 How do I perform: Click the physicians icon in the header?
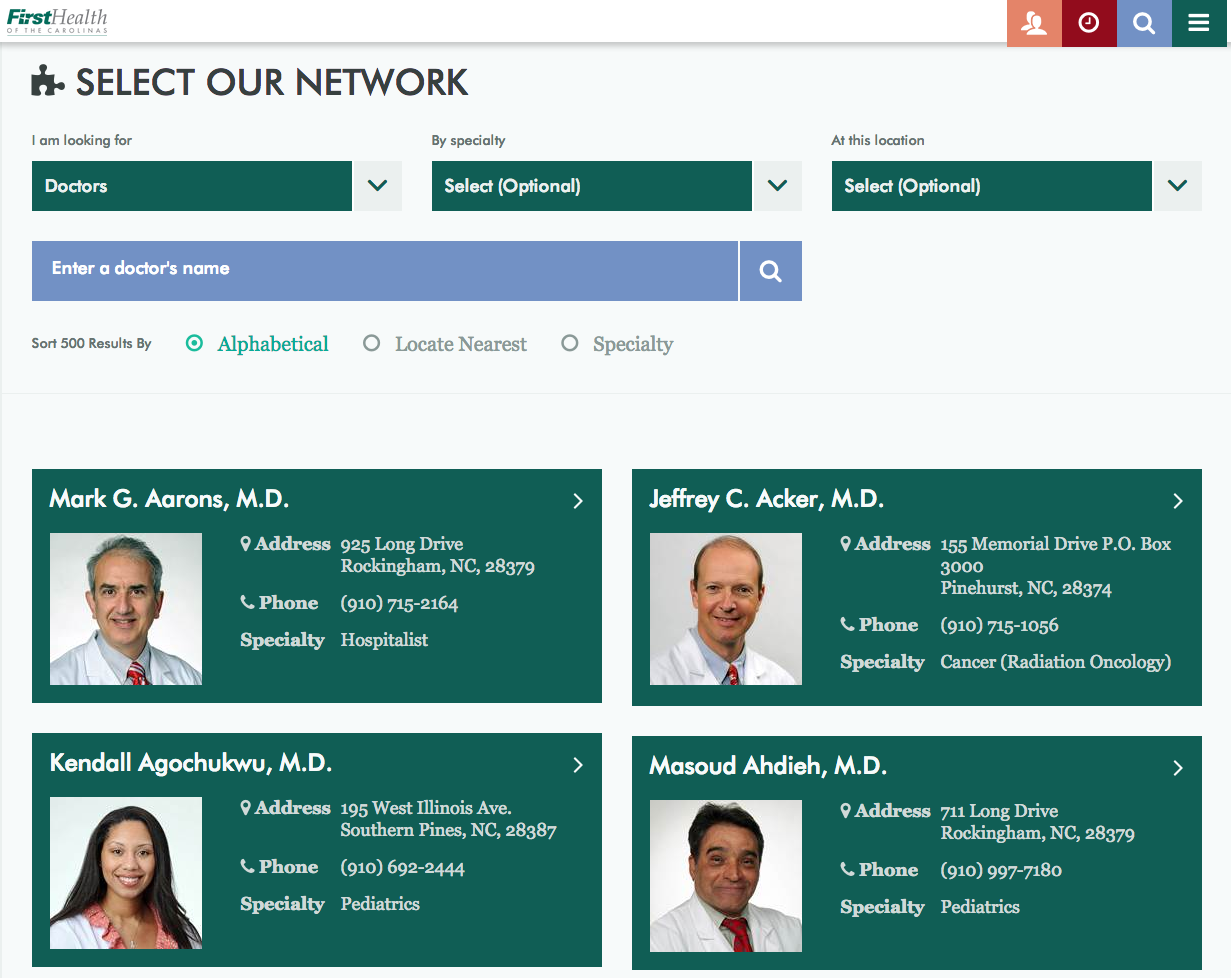[x=1034, y=23]
